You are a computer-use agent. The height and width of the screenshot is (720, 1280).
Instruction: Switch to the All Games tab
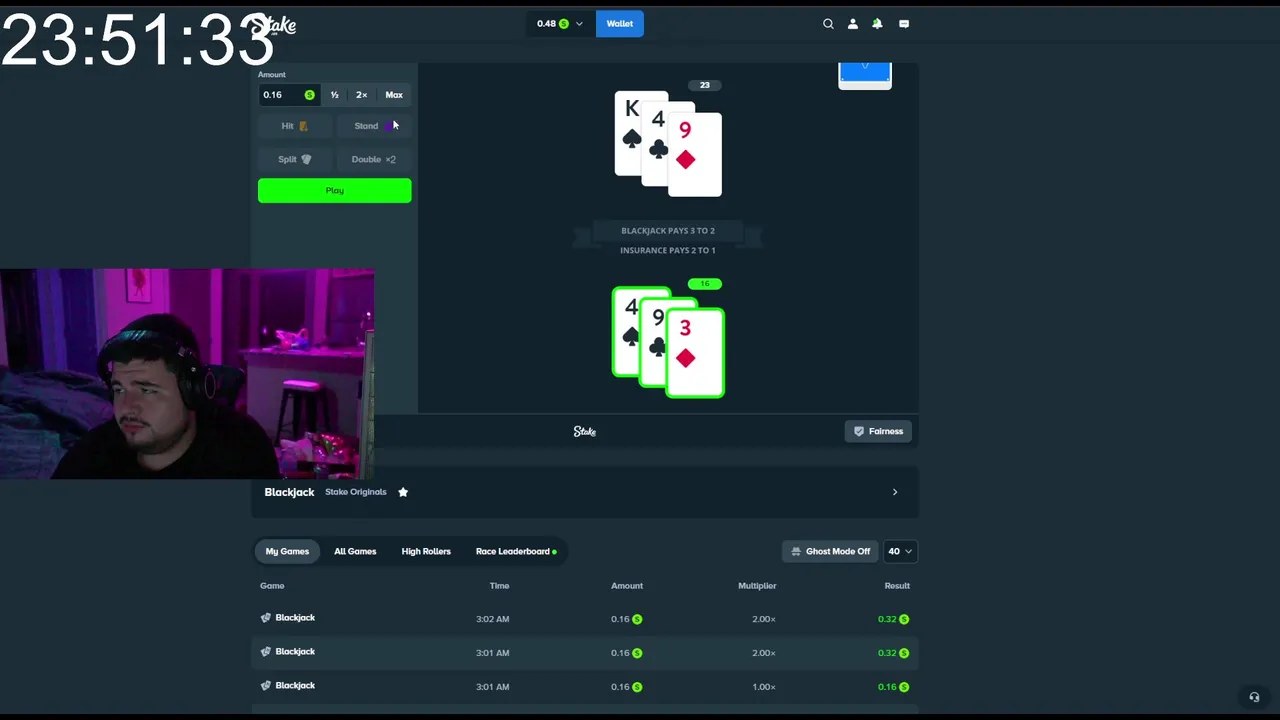pyautogui.click(x=355, y=551)
